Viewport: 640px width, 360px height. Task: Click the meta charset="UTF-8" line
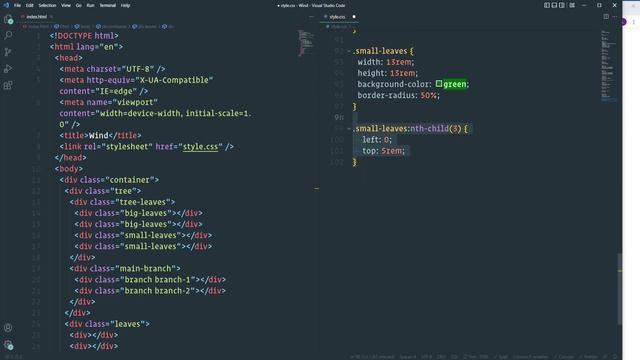tap(112, 69)
